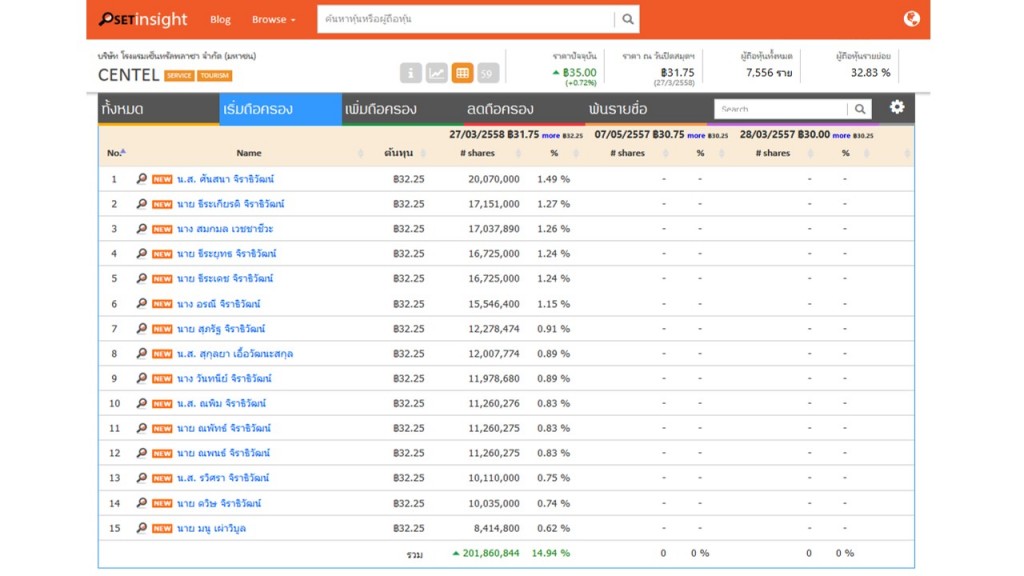The image size is (1024, 576).
Task: Click magnifier icon in the 10,035,000 shares row
Action: [142, 503]
